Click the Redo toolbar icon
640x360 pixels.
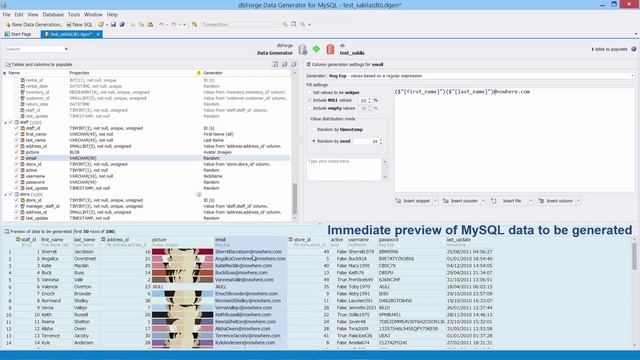pos(174,24)
